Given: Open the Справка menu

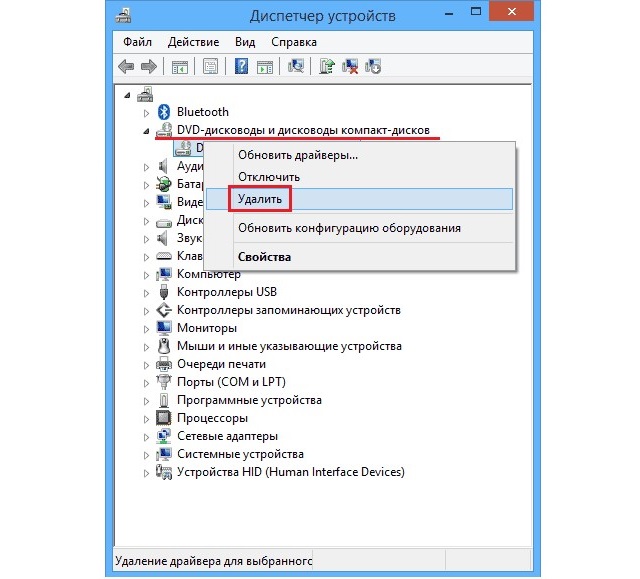Looking at the screenshot, I should pyautogui.click(x=293, y=42).
